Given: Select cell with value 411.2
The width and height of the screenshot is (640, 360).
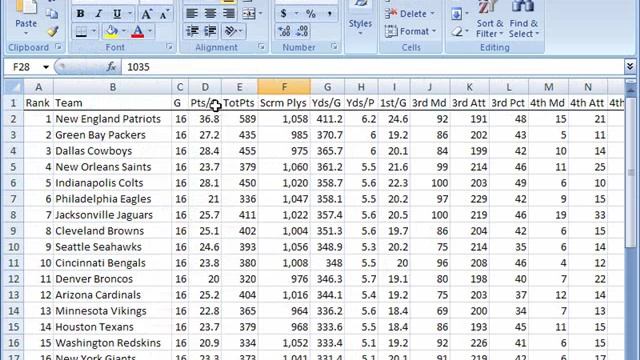Looking at the screenshot, I should (327, 119).
